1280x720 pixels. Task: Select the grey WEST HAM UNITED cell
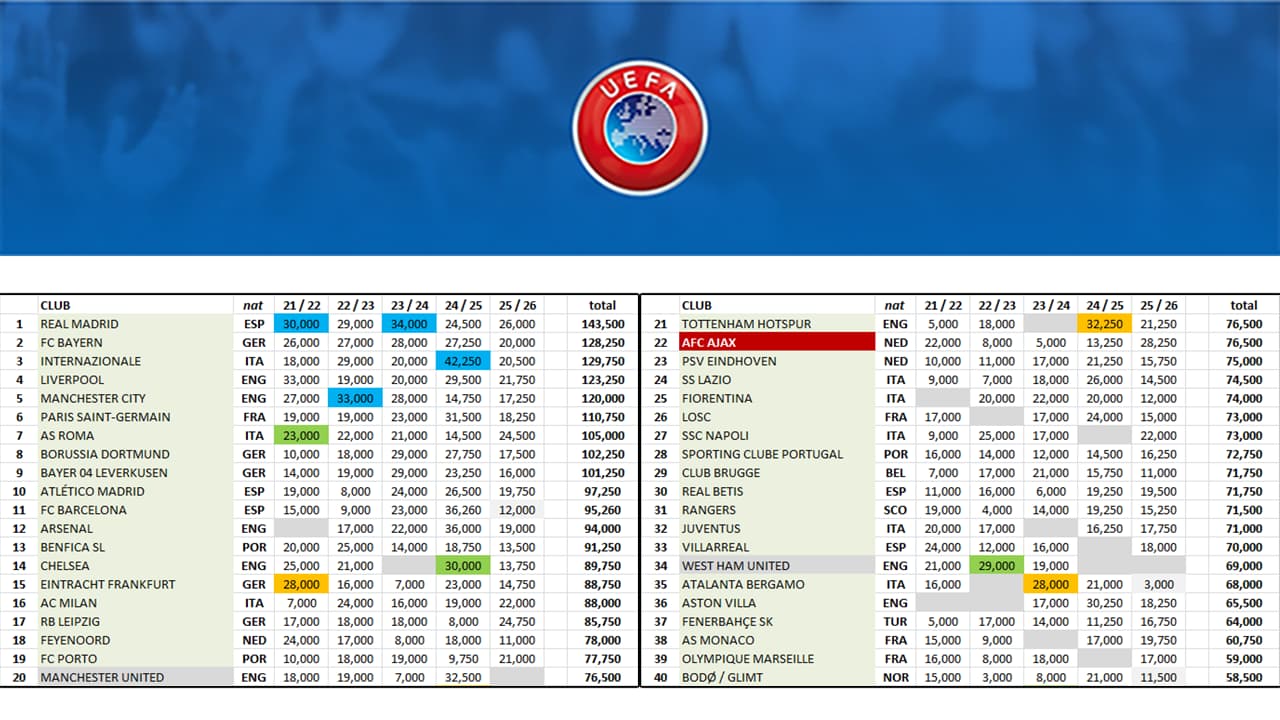point(776,566)
